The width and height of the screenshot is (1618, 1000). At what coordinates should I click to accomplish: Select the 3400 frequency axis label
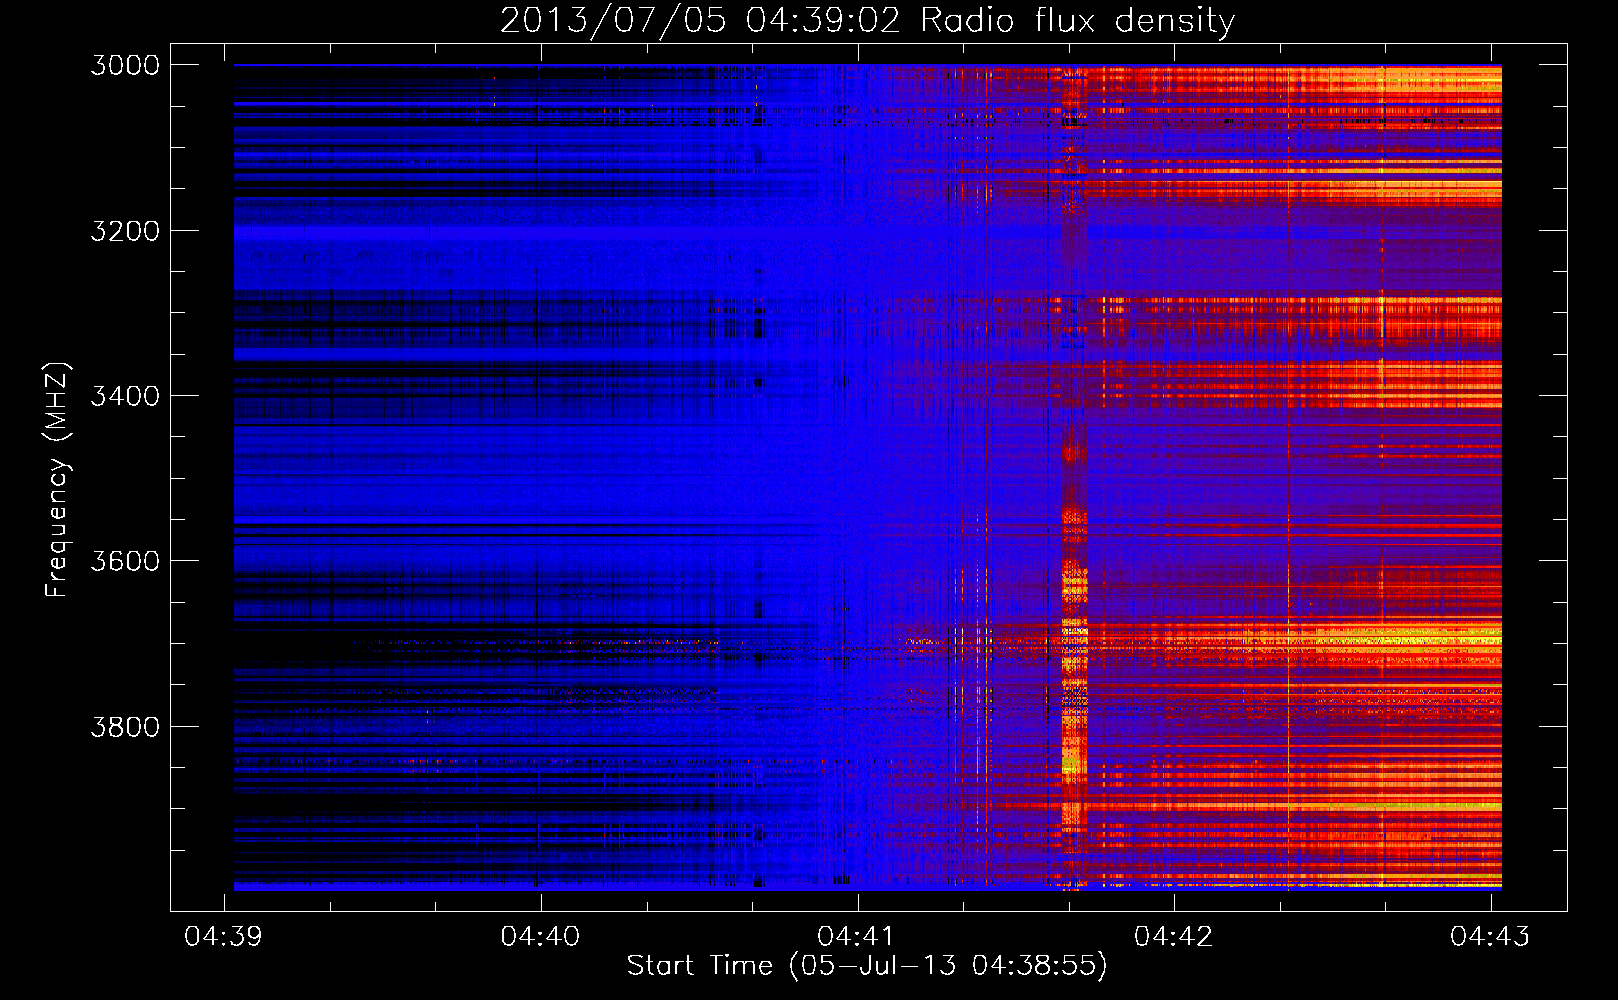tap(125, 396)
